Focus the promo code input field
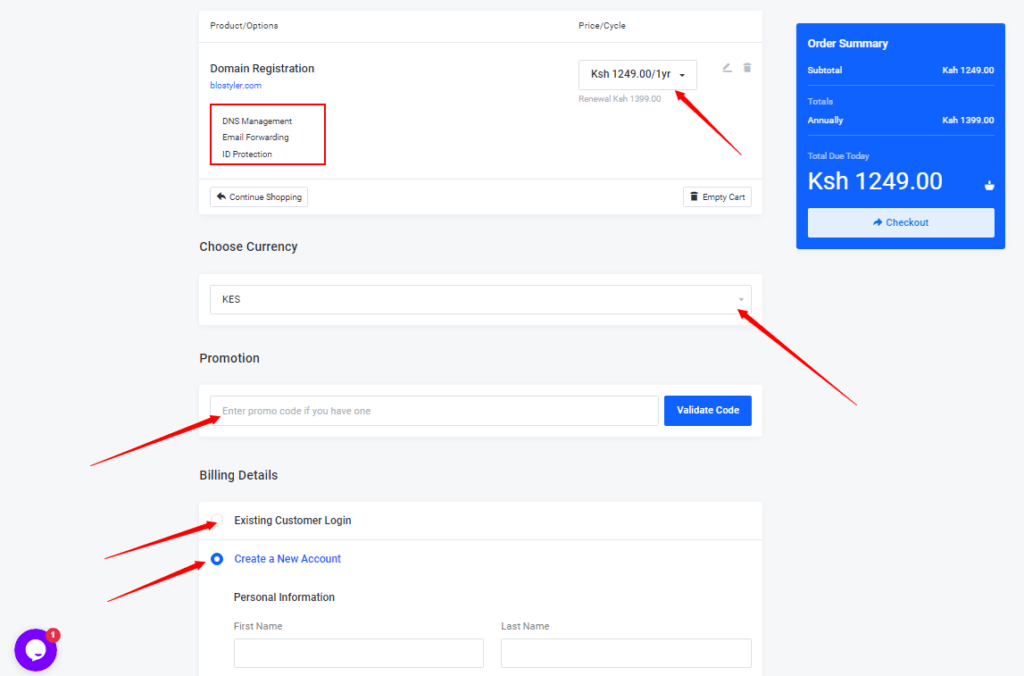 tap(434, 410)
